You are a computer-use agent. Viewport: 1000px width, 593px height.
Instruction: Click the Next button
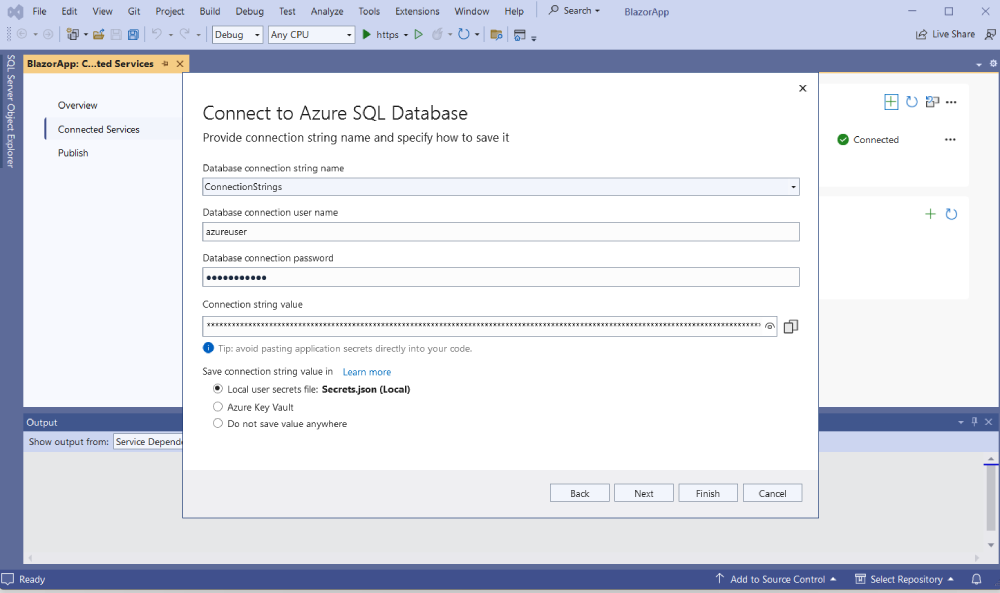[643, 493]
